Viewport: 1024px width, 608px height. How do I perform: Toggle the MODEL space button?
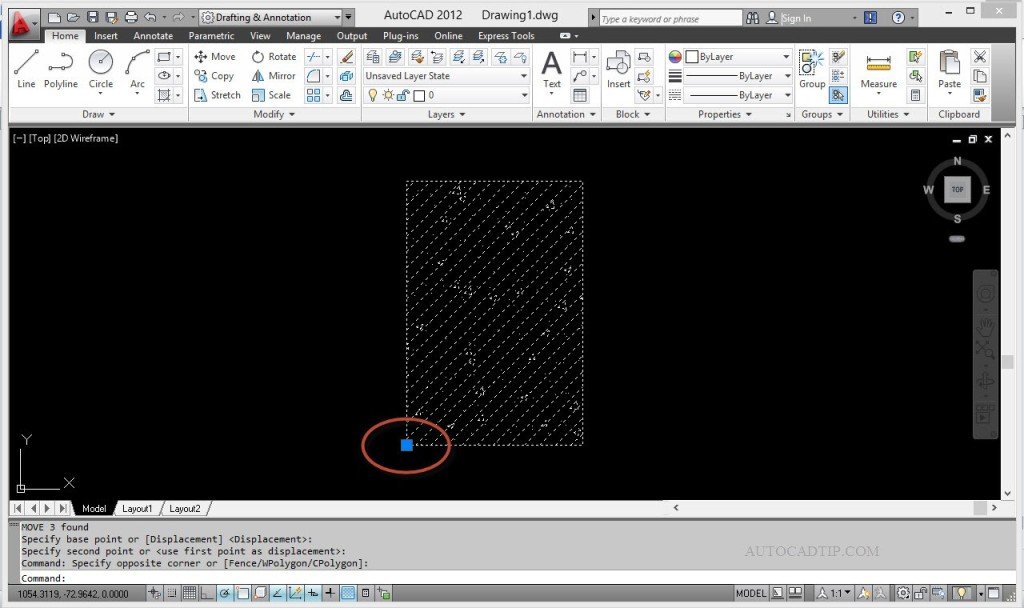[x=750, y=593]
